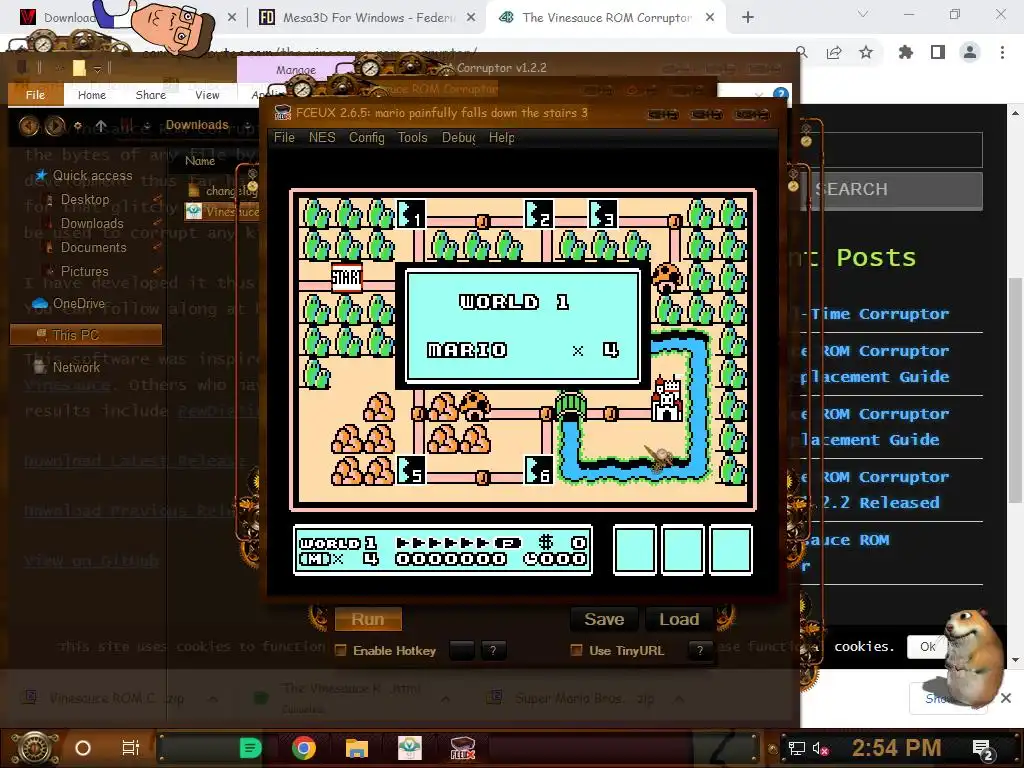The width and height of the screenshot is (1024, 768).
Task: Click the share page icon in Chrome
Action: click(x=834, y=52)
